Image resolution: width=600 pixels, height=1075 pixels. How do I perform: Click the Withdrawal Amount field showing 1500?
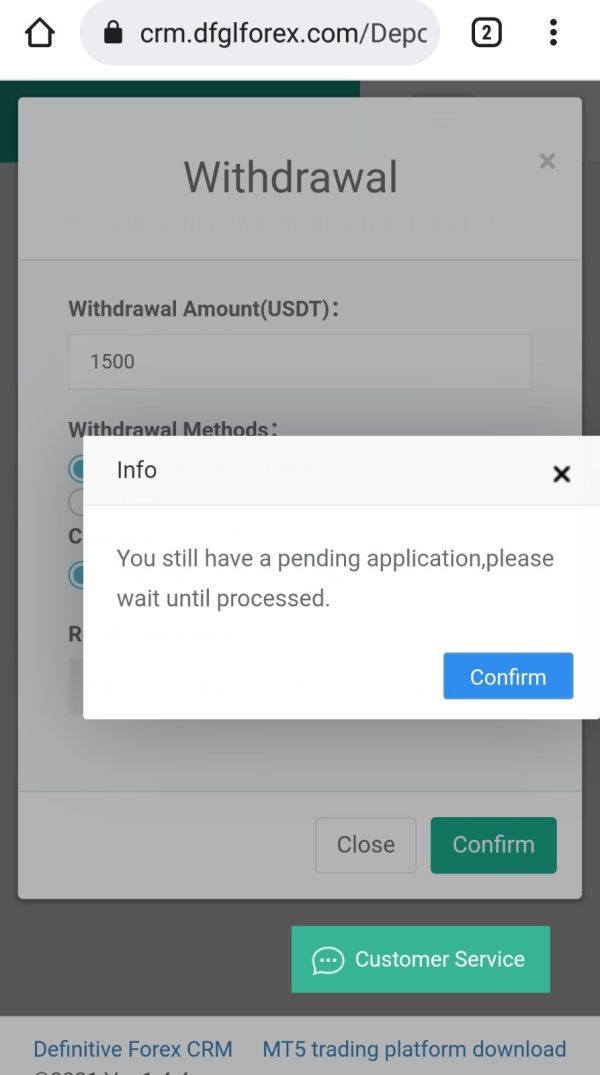coord(300,361)
